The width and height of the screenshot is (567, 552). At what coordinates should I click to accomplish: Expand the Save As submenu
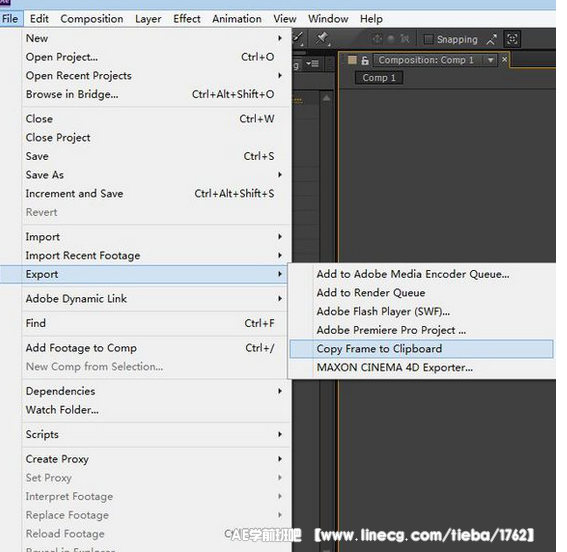[x=155, y=175]
